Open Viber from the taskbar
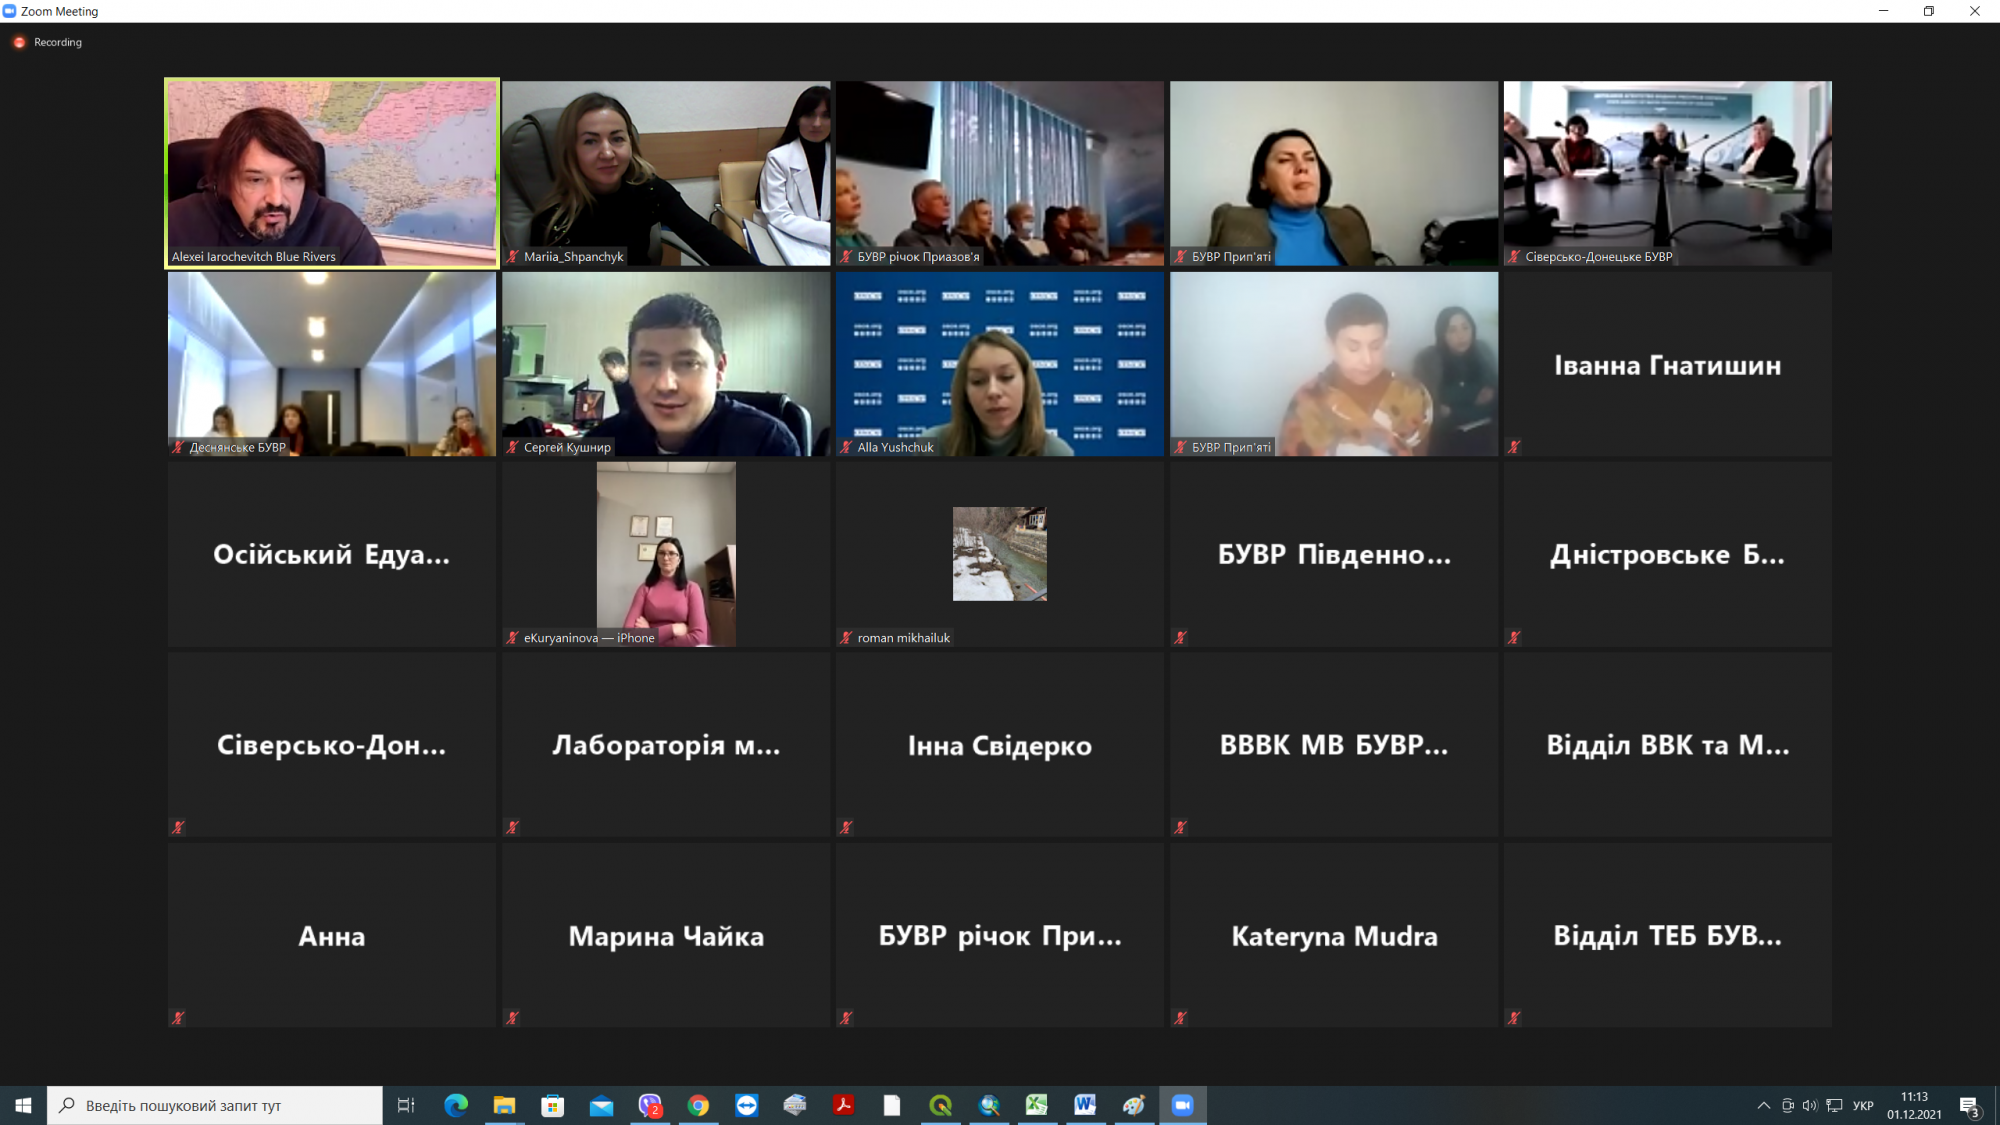 [650, 1105]
